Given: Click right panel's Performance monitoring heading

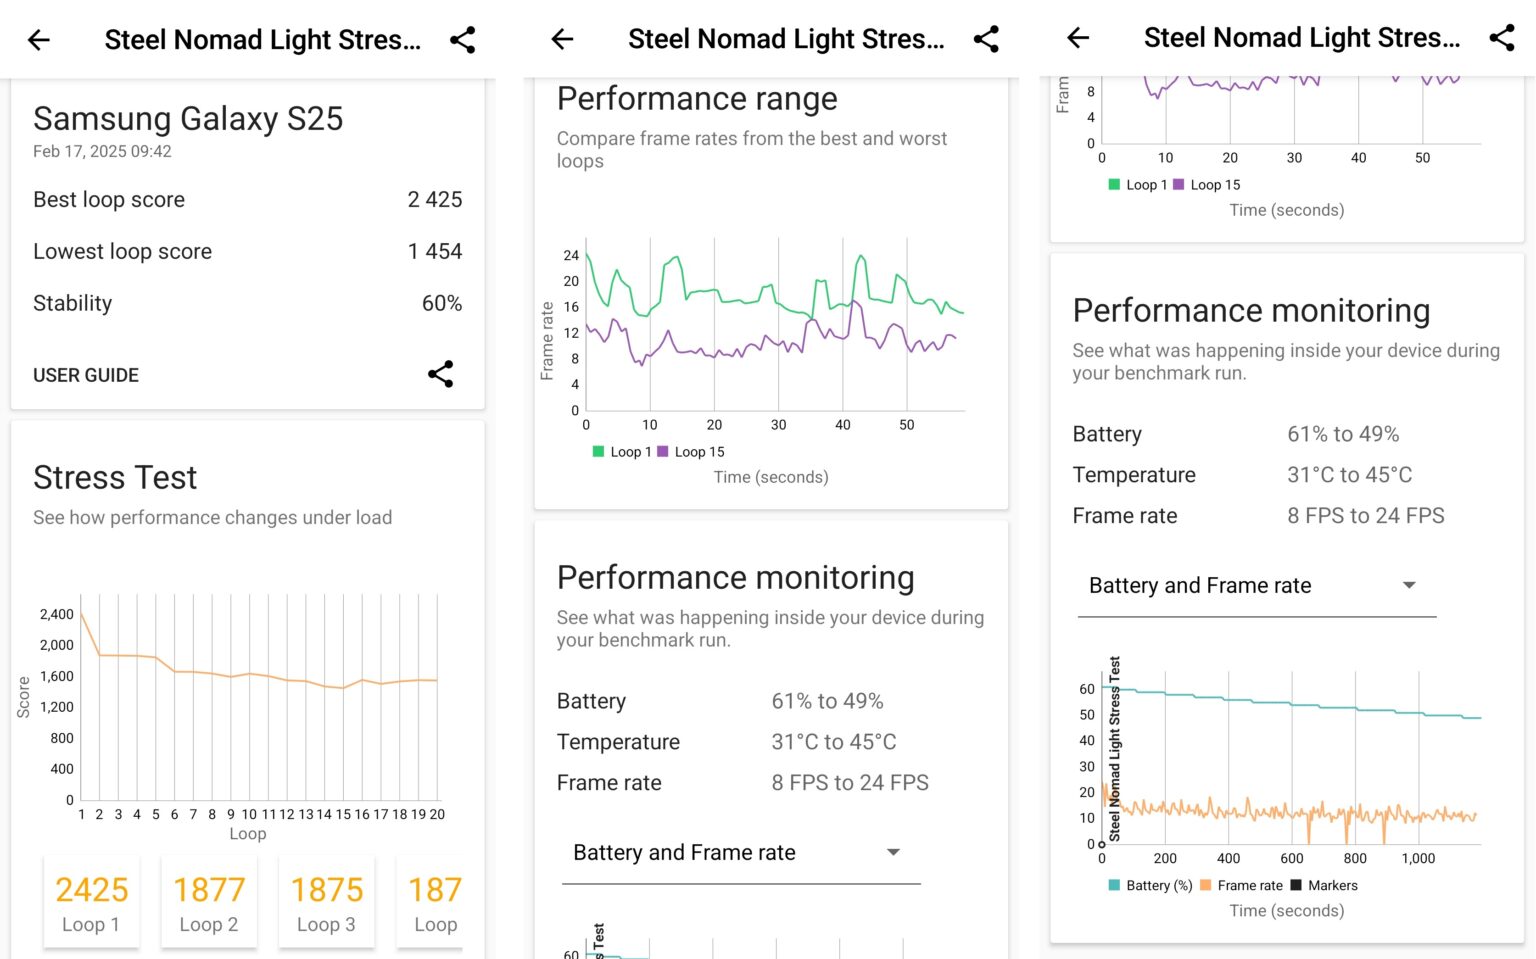Looking at the screenshot, I should [1251, 311].
